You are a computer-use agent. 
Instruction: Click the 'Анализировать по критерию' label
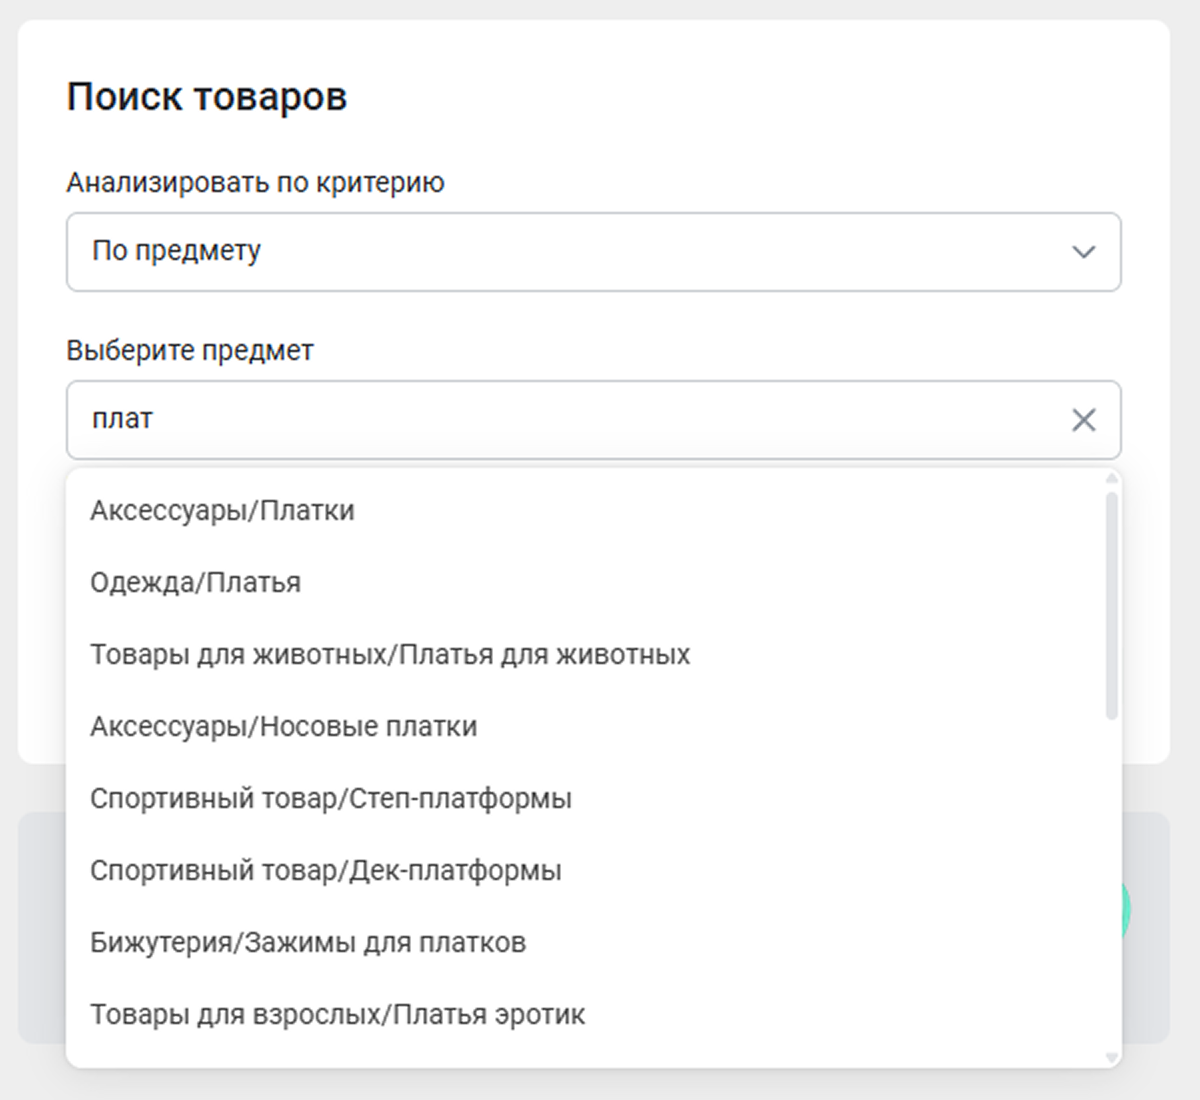(255, 183)
